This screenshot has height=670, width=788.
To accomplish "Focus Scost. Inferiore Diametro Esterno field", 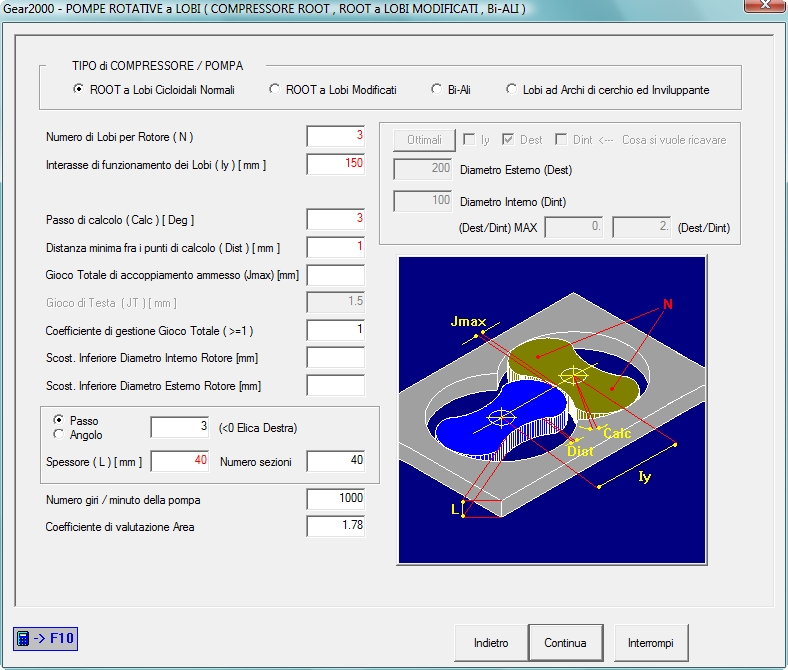I will pos(336,386).
